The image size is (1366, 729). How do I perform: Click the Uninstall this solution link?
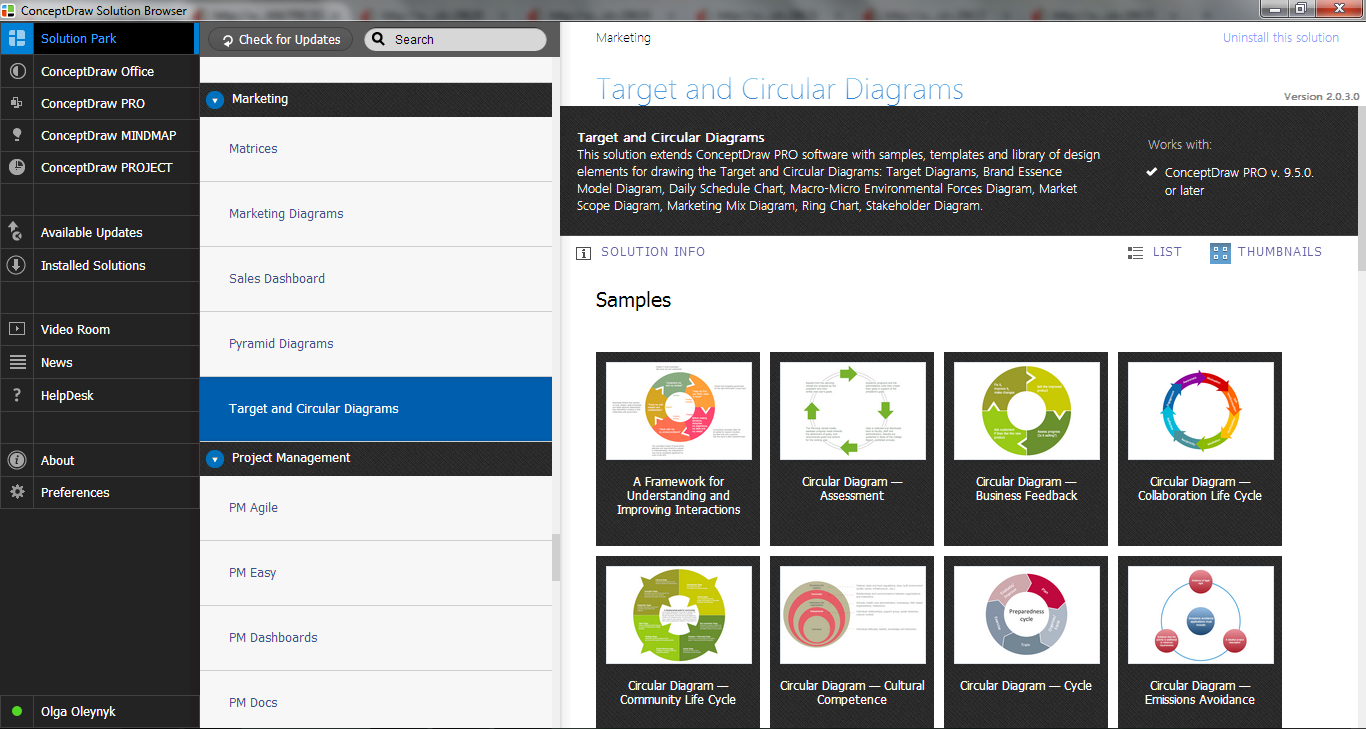tap(1280, 38)
